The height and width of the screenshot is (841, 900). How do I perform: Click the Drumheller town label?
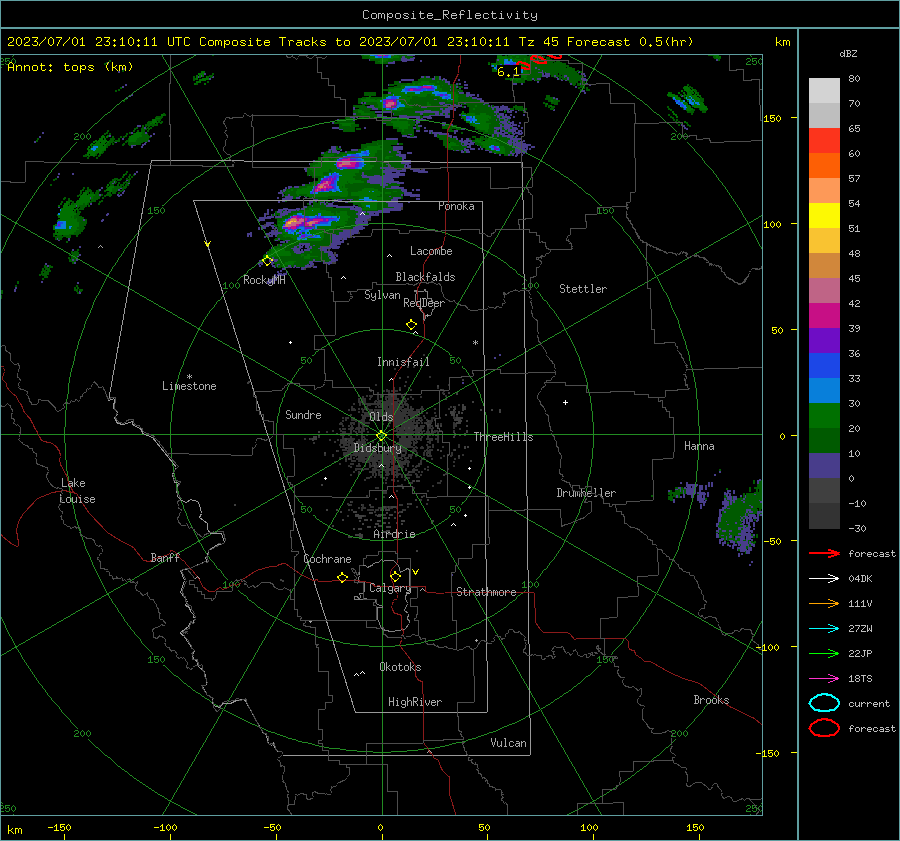(586, 493)
